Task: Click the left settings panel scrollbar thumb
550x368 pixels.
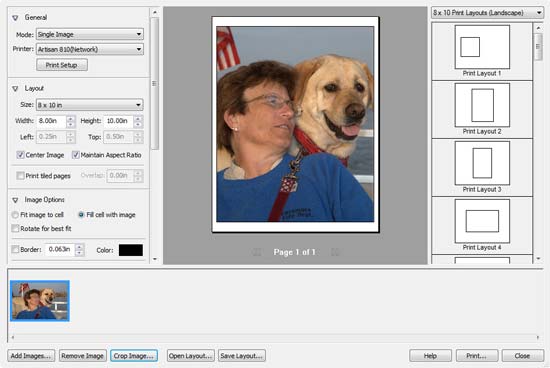Action: point(155,83)
